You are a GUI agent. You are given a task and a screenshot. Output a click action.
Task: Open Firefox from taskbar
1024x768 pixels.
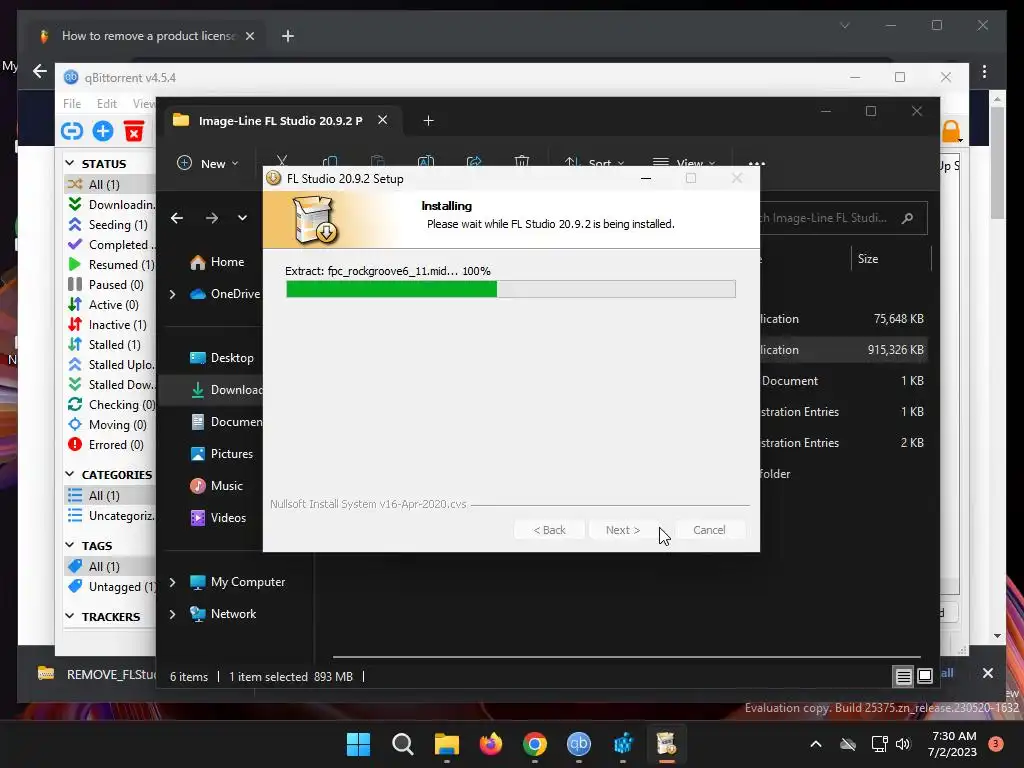[490, 744]
